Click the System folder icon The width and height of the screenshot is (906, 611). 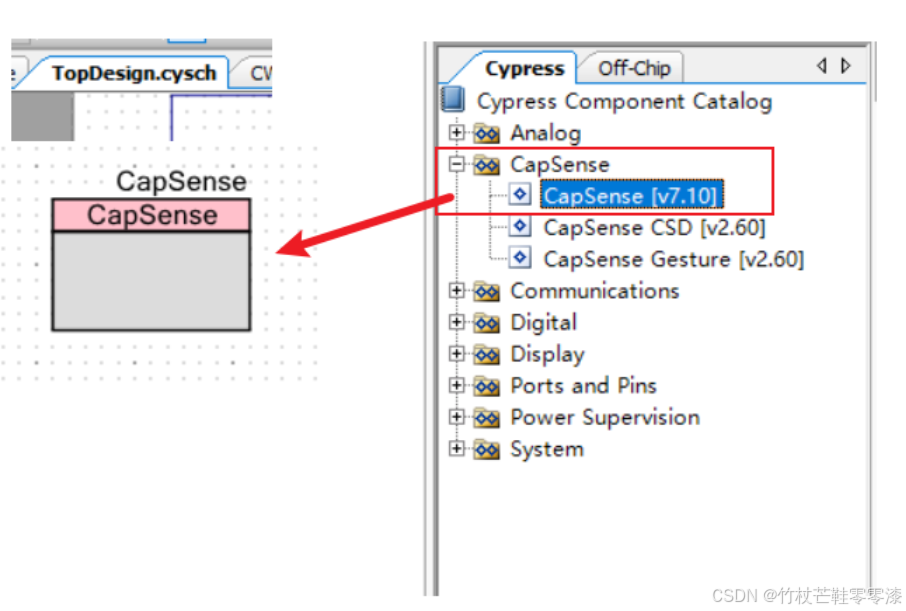tap(487, 450)
